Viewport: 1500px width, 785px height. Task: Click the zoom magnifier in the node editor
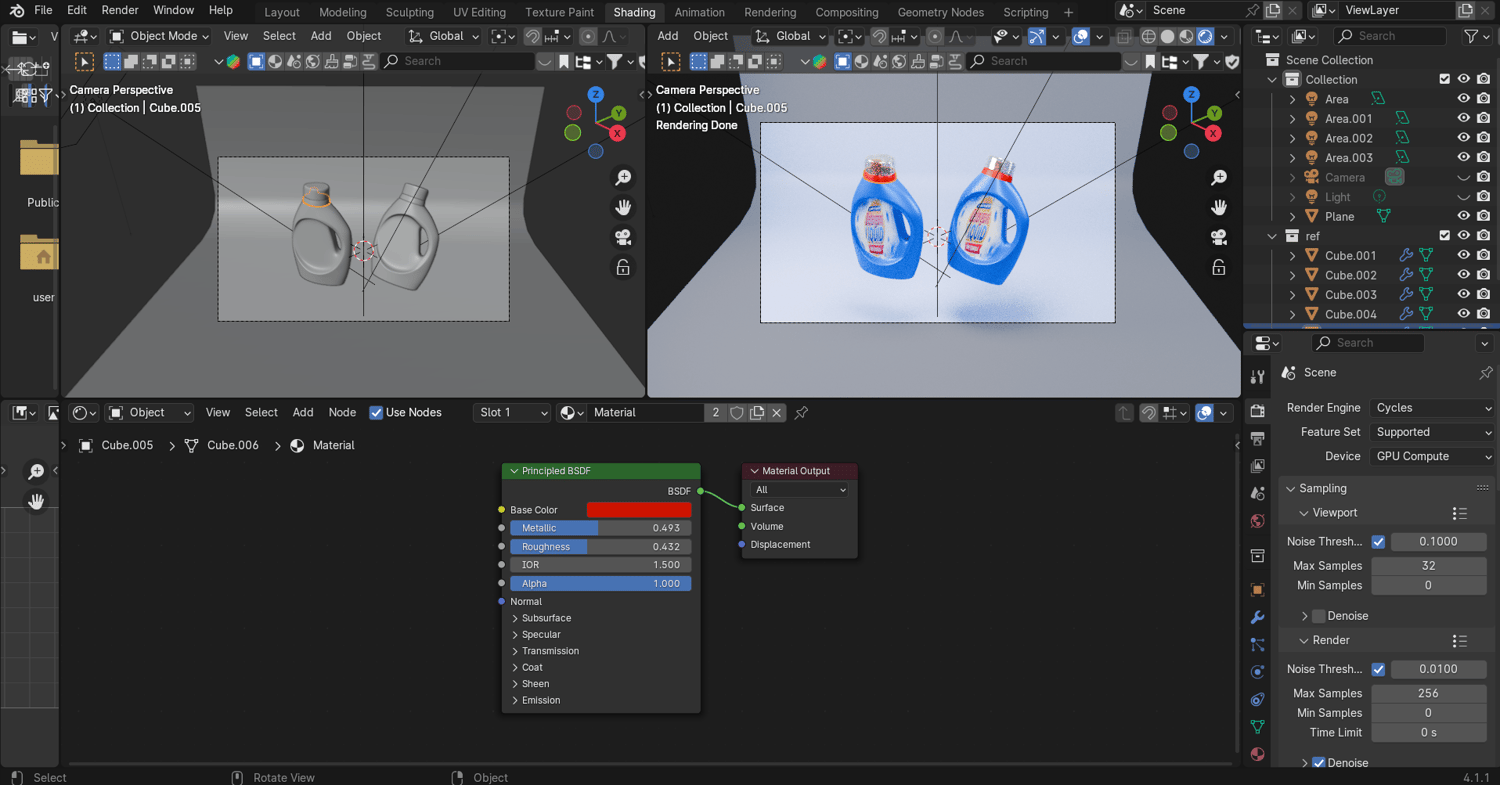pyautogui.click(x=36, y=471)
